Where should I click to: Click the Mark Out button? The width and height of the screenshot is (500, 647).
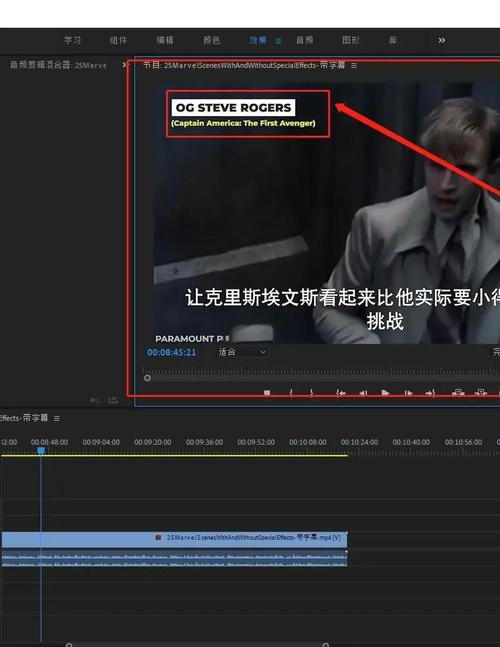point(311,393)
